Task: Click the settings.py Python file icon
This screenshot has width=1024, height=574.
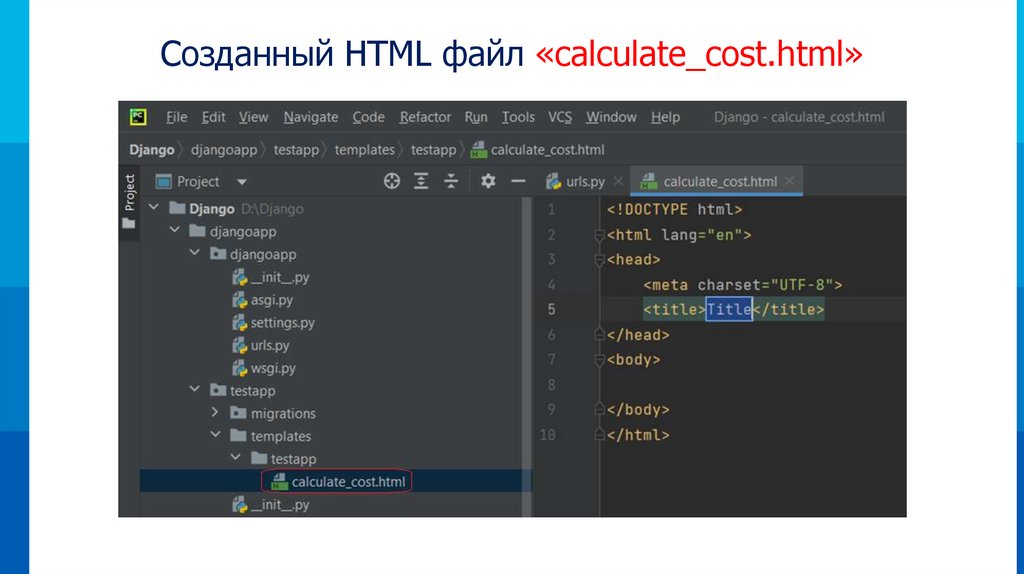Action: coord(240,323)
